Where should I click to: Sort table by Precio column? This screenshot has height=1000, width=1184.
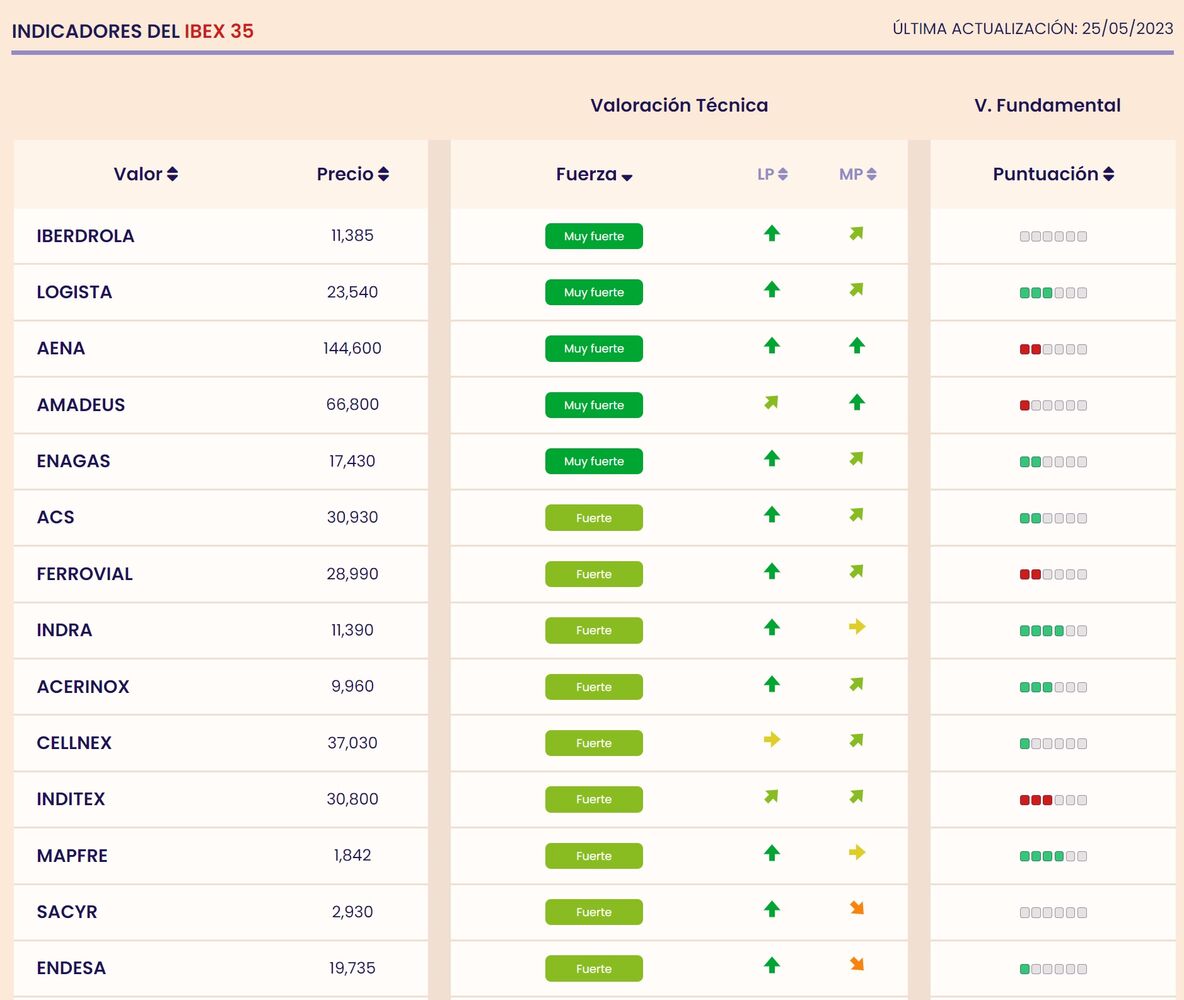352,174
